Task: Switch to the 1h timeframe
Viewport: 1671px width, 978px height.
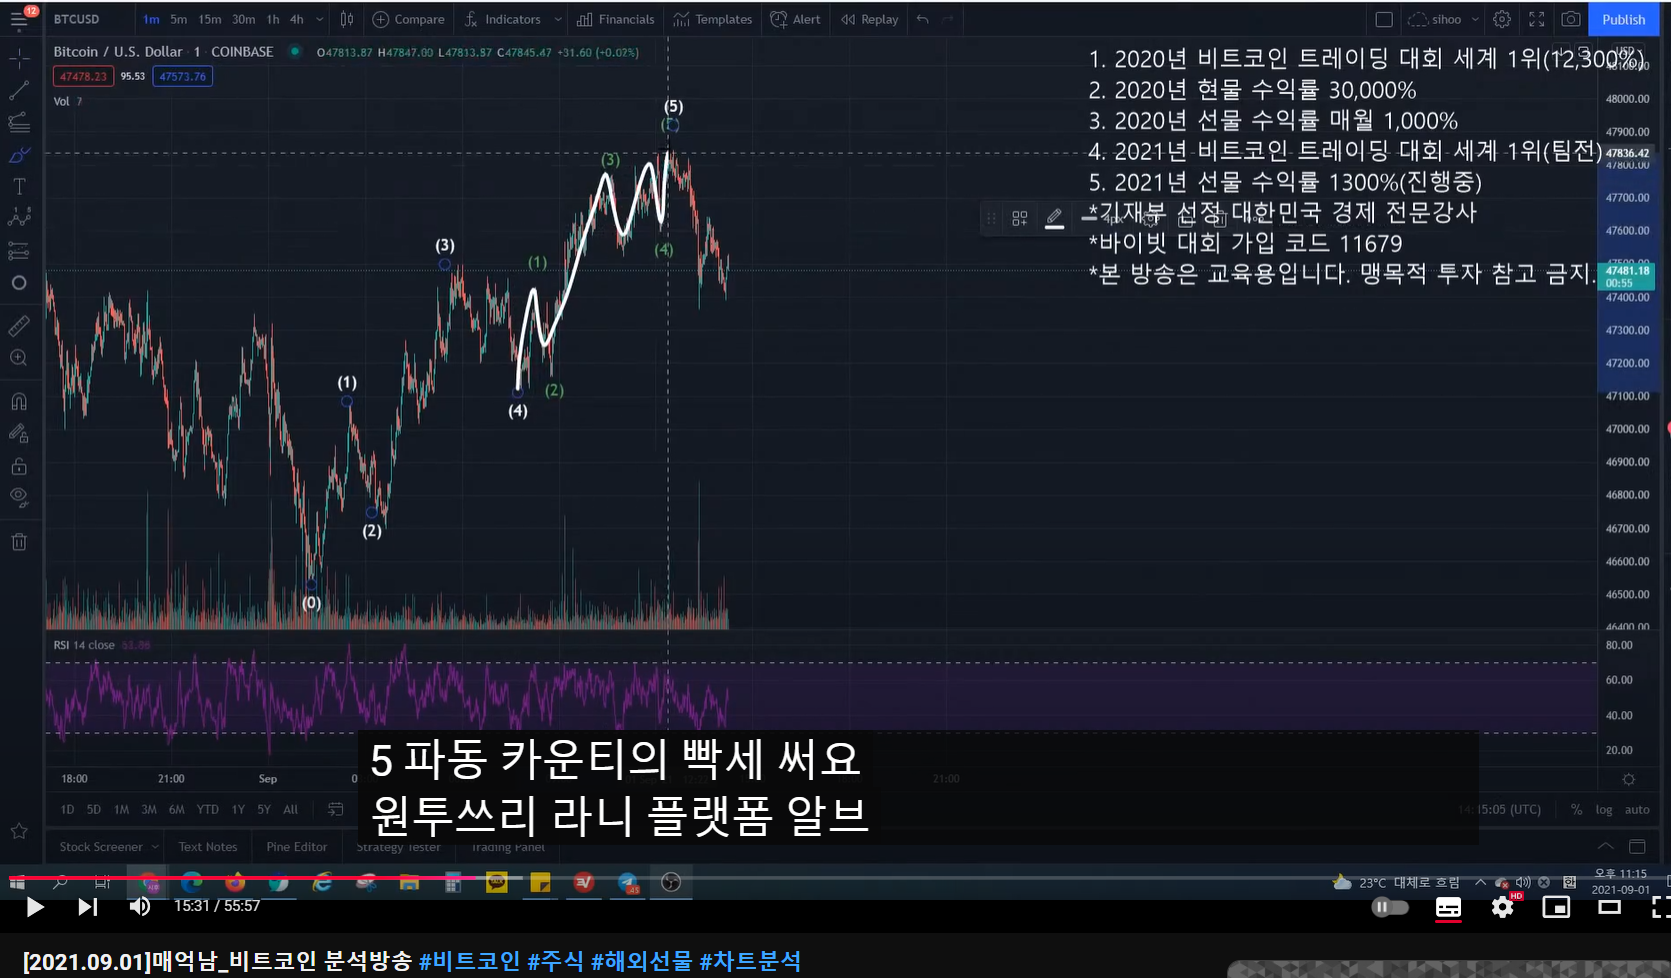Action: click(x=273, y=19)
